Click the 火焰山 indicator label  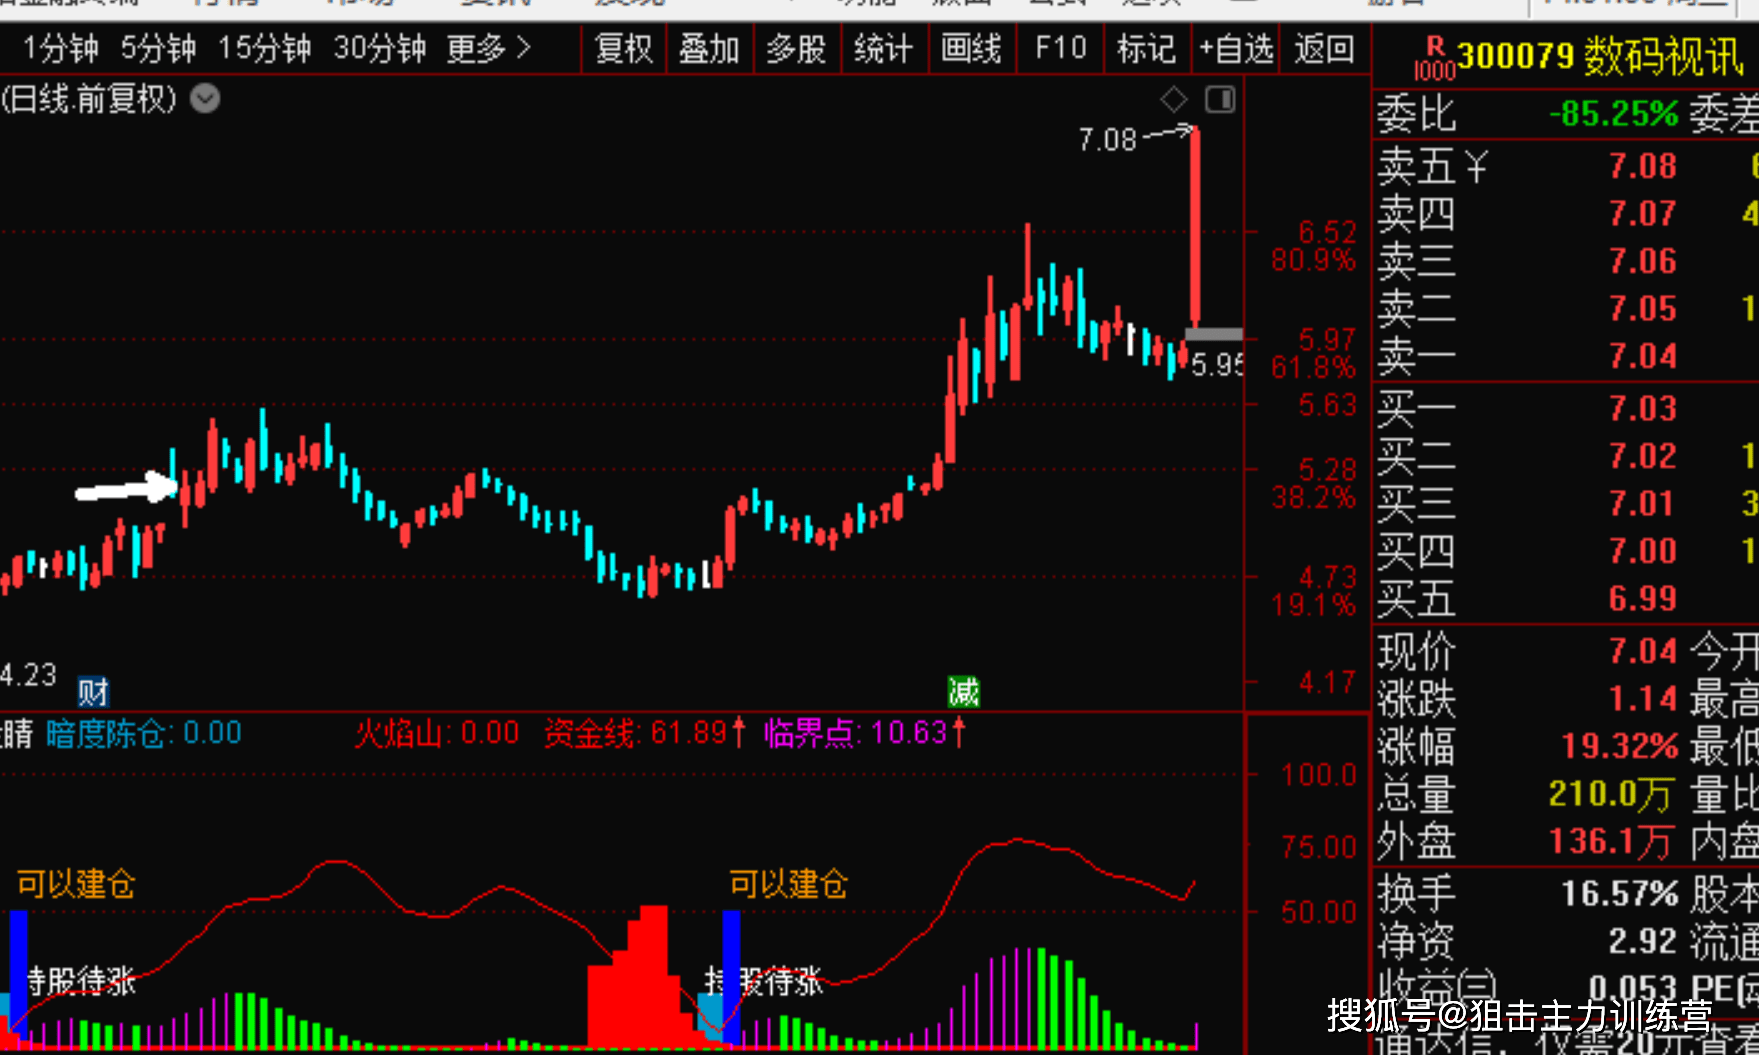[398, 734]
